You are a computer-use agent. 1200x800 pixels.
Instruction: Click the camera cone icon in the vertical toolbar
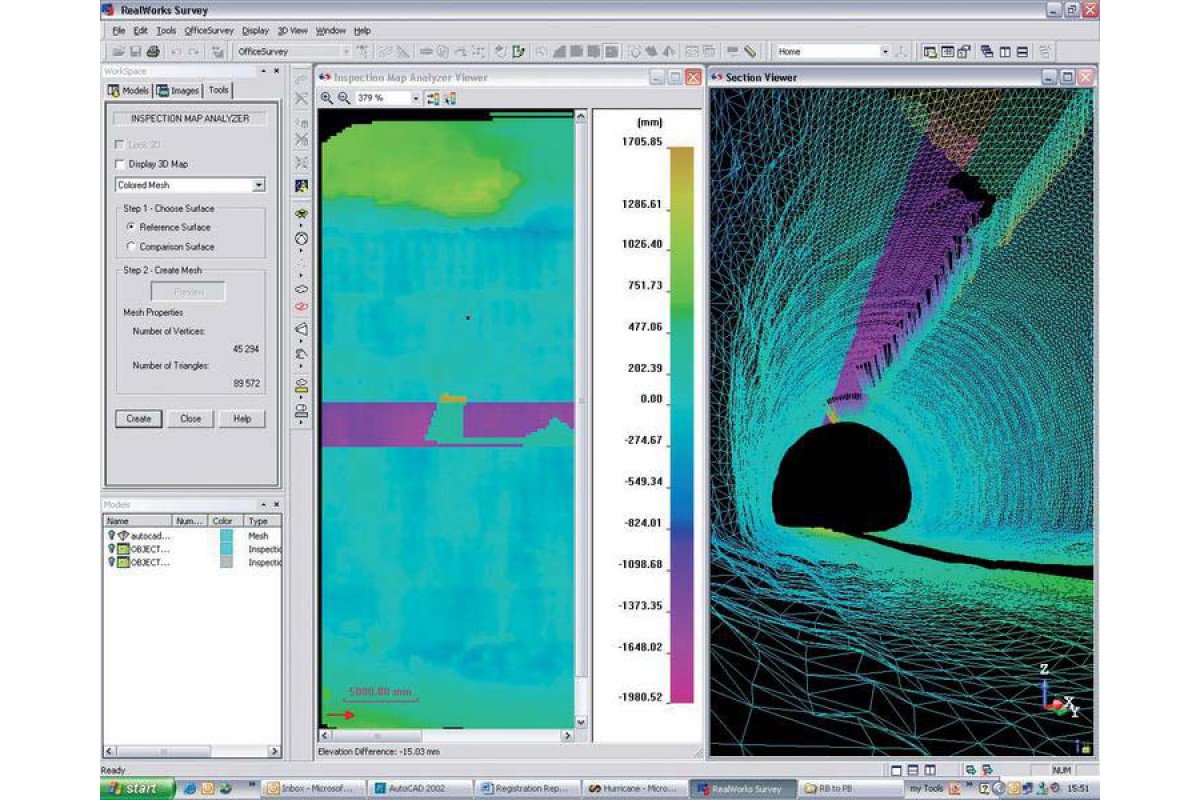[301, 329]
